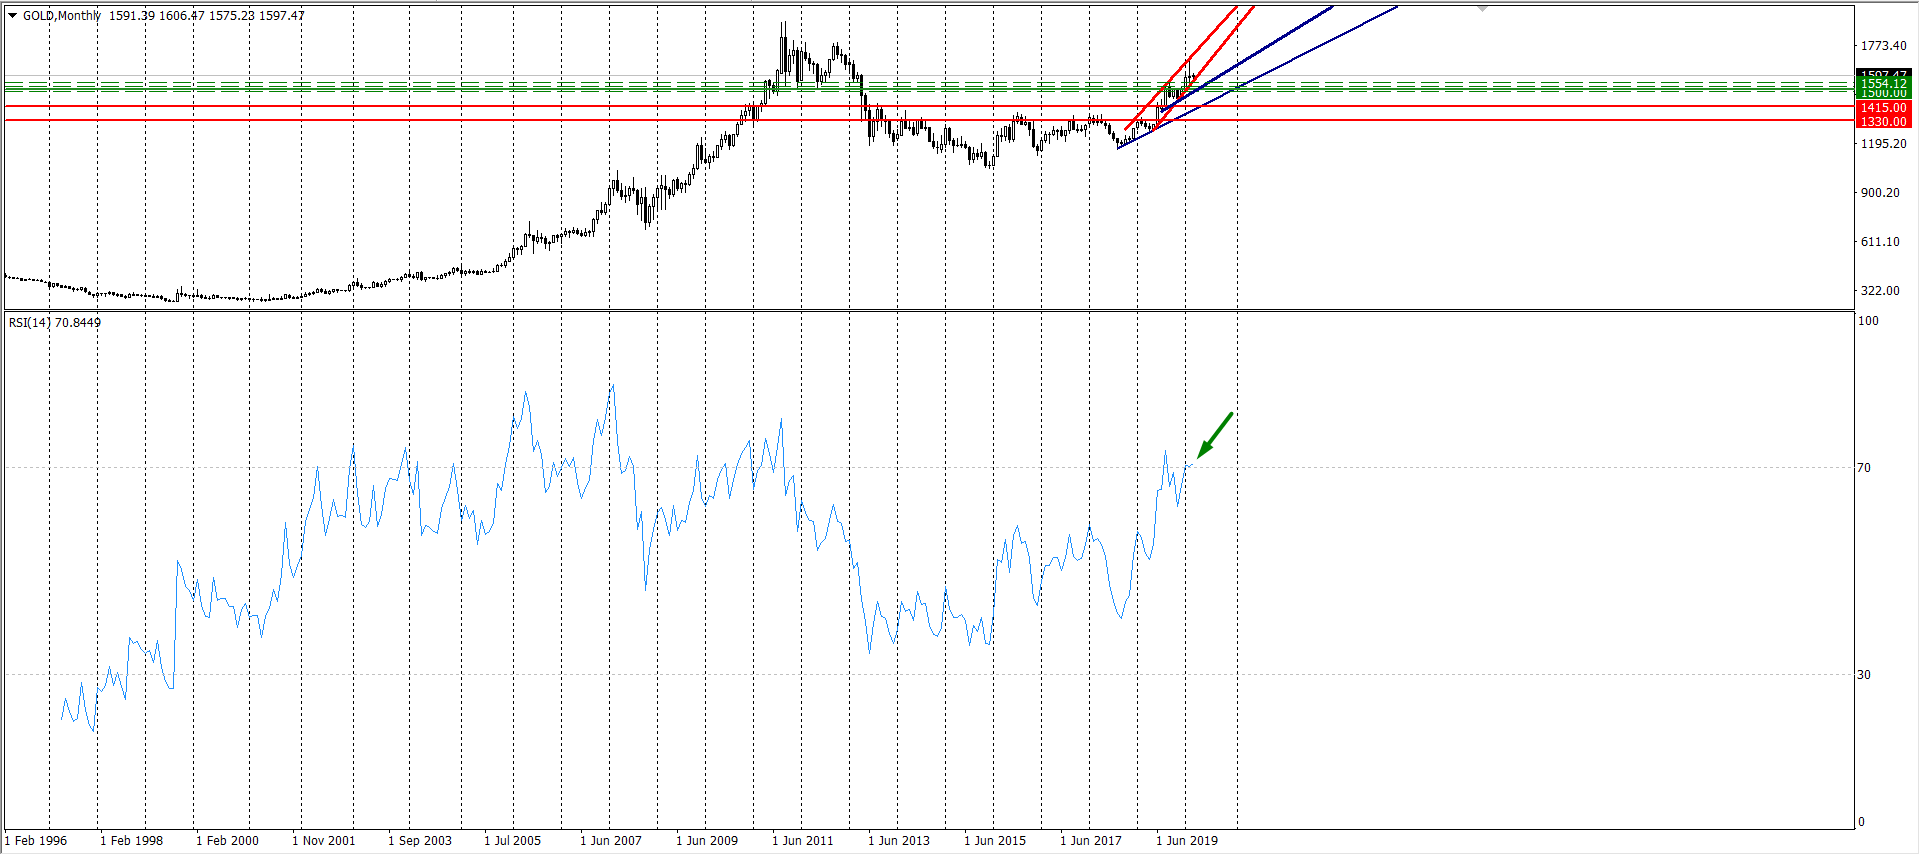
Task: Click the GOLD,Monthly chart title text
Action: (62, 16)
